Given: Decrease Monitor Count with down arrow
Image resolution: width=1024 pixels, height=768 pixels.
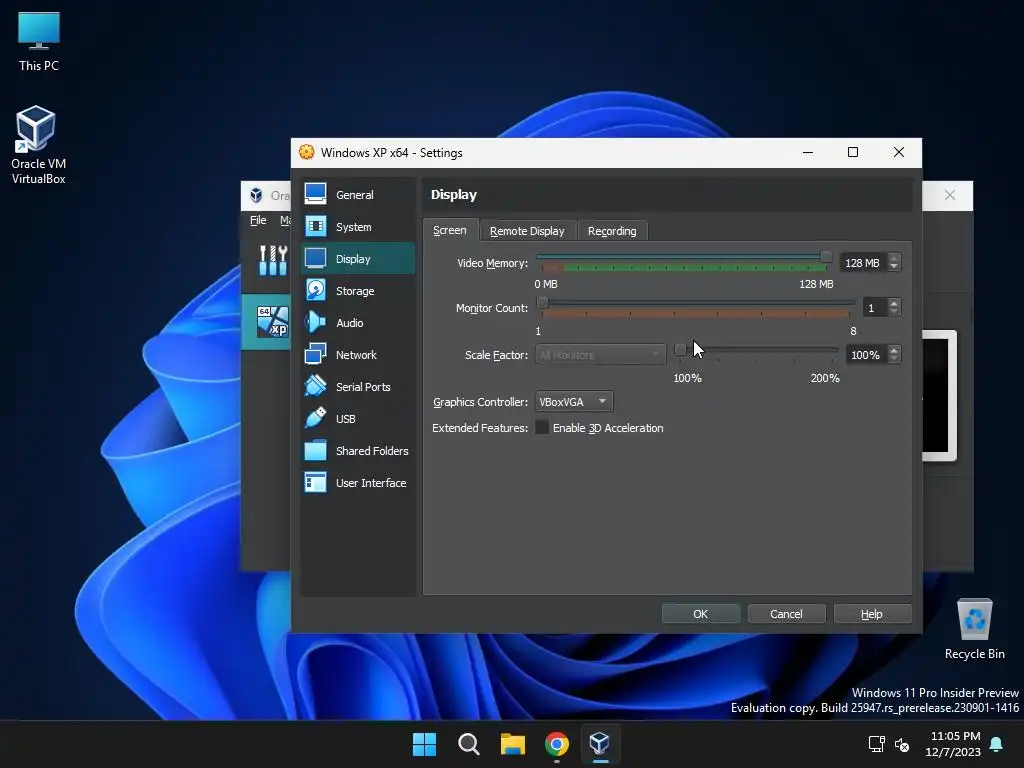Looking at the screenshot, I should point(894,312).
